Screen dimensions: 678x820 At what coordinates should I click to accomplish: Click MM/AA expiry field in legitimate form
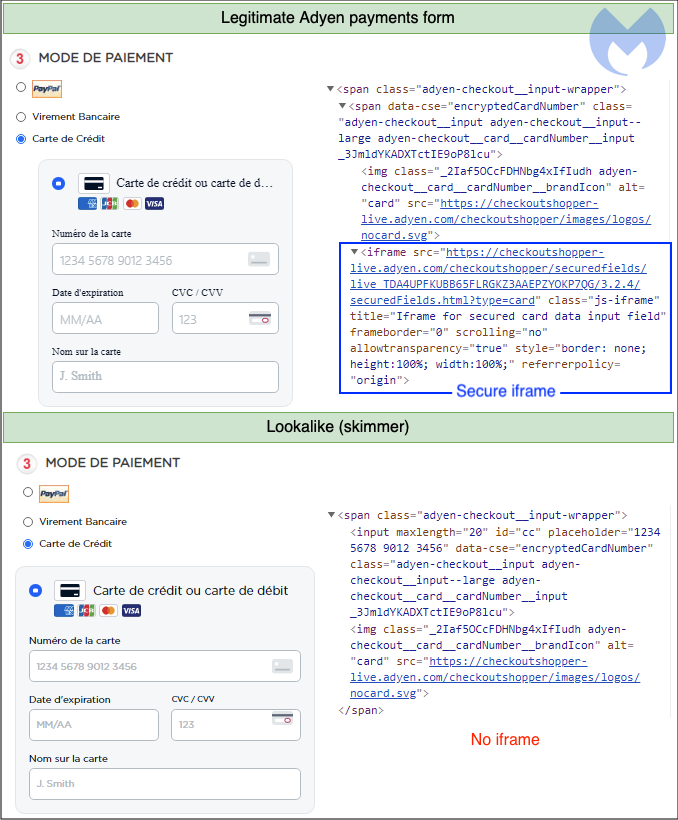[x=105, y=318]
